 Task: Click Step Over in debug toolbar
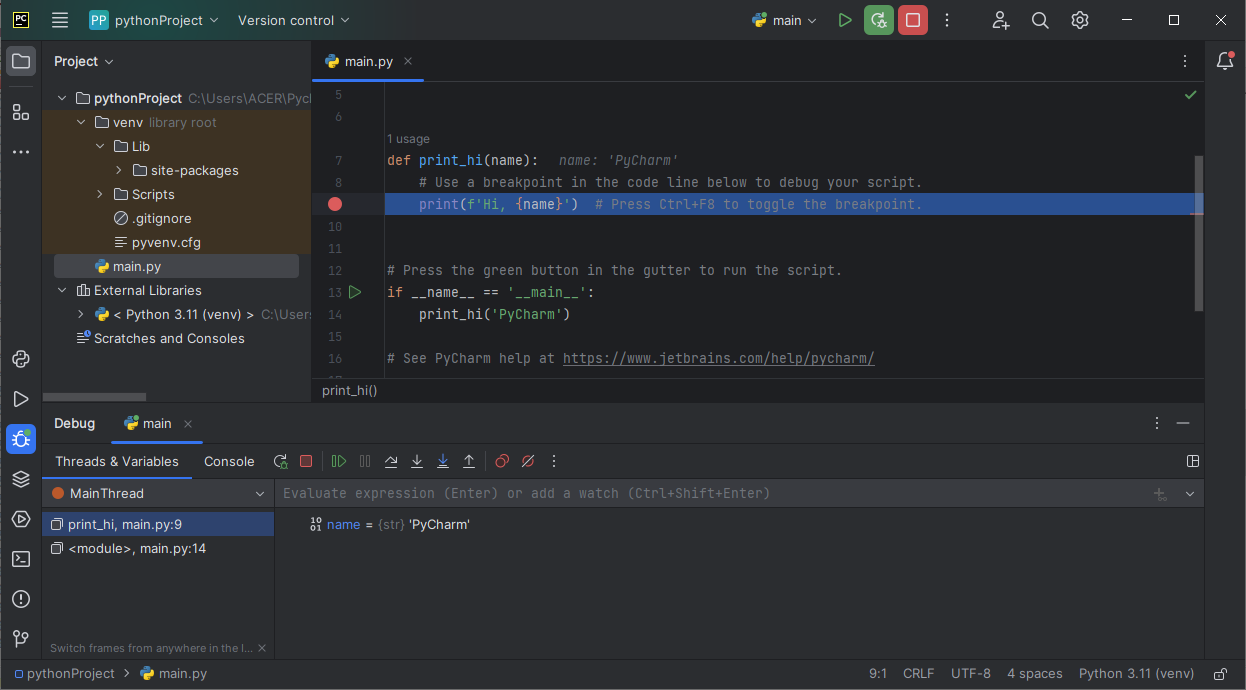[391, 461]
